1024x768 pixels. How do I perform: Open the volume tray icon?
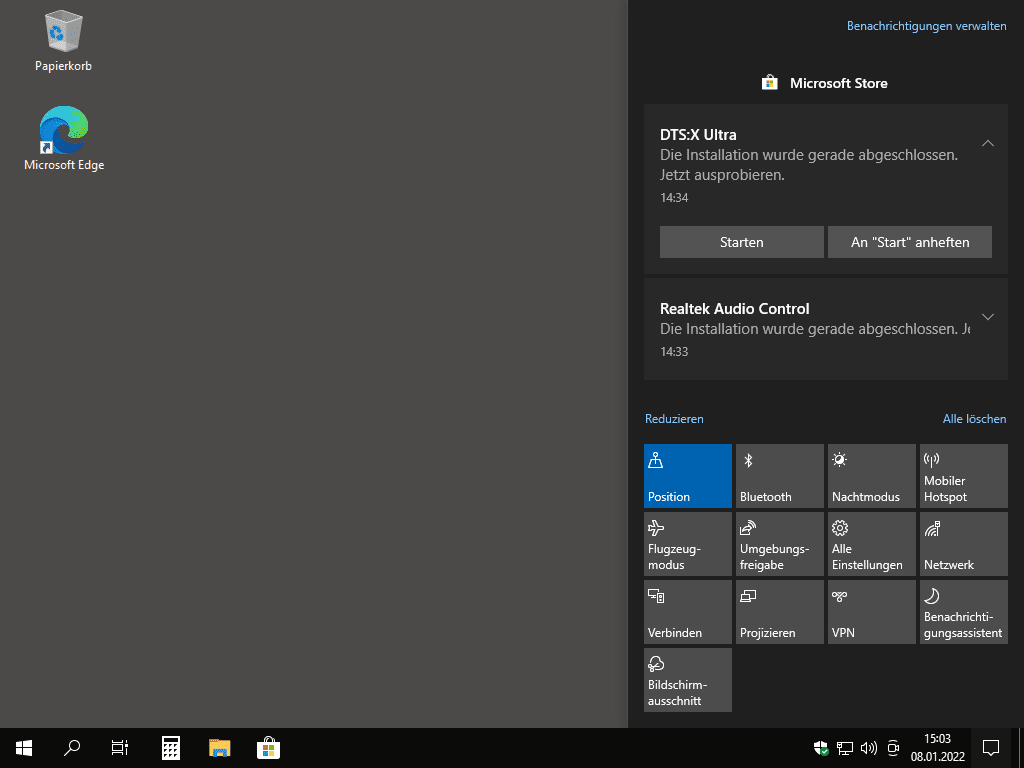[x=869, y=748]
